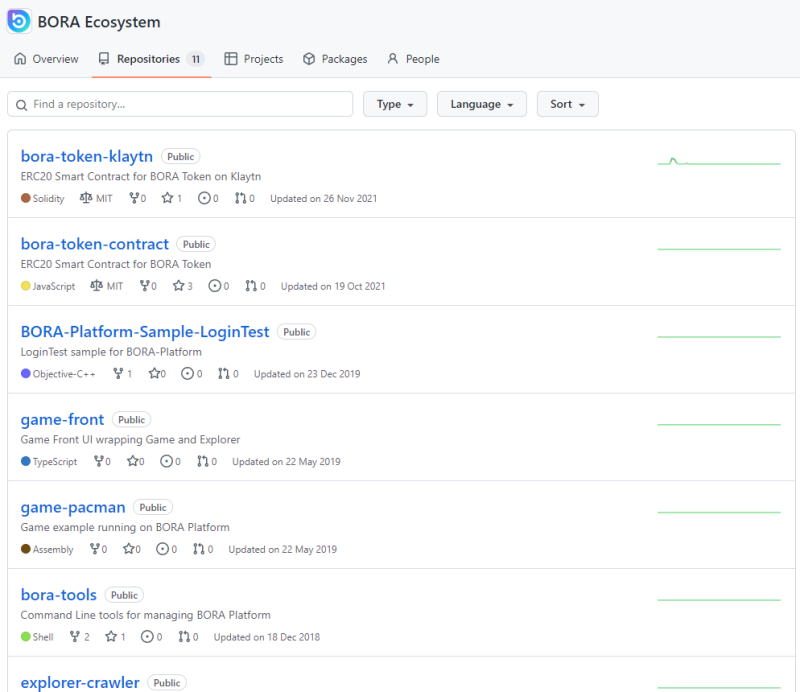Expand the Sort dropdown
Viewport: 800px width, 692px height.
[567, 104]
